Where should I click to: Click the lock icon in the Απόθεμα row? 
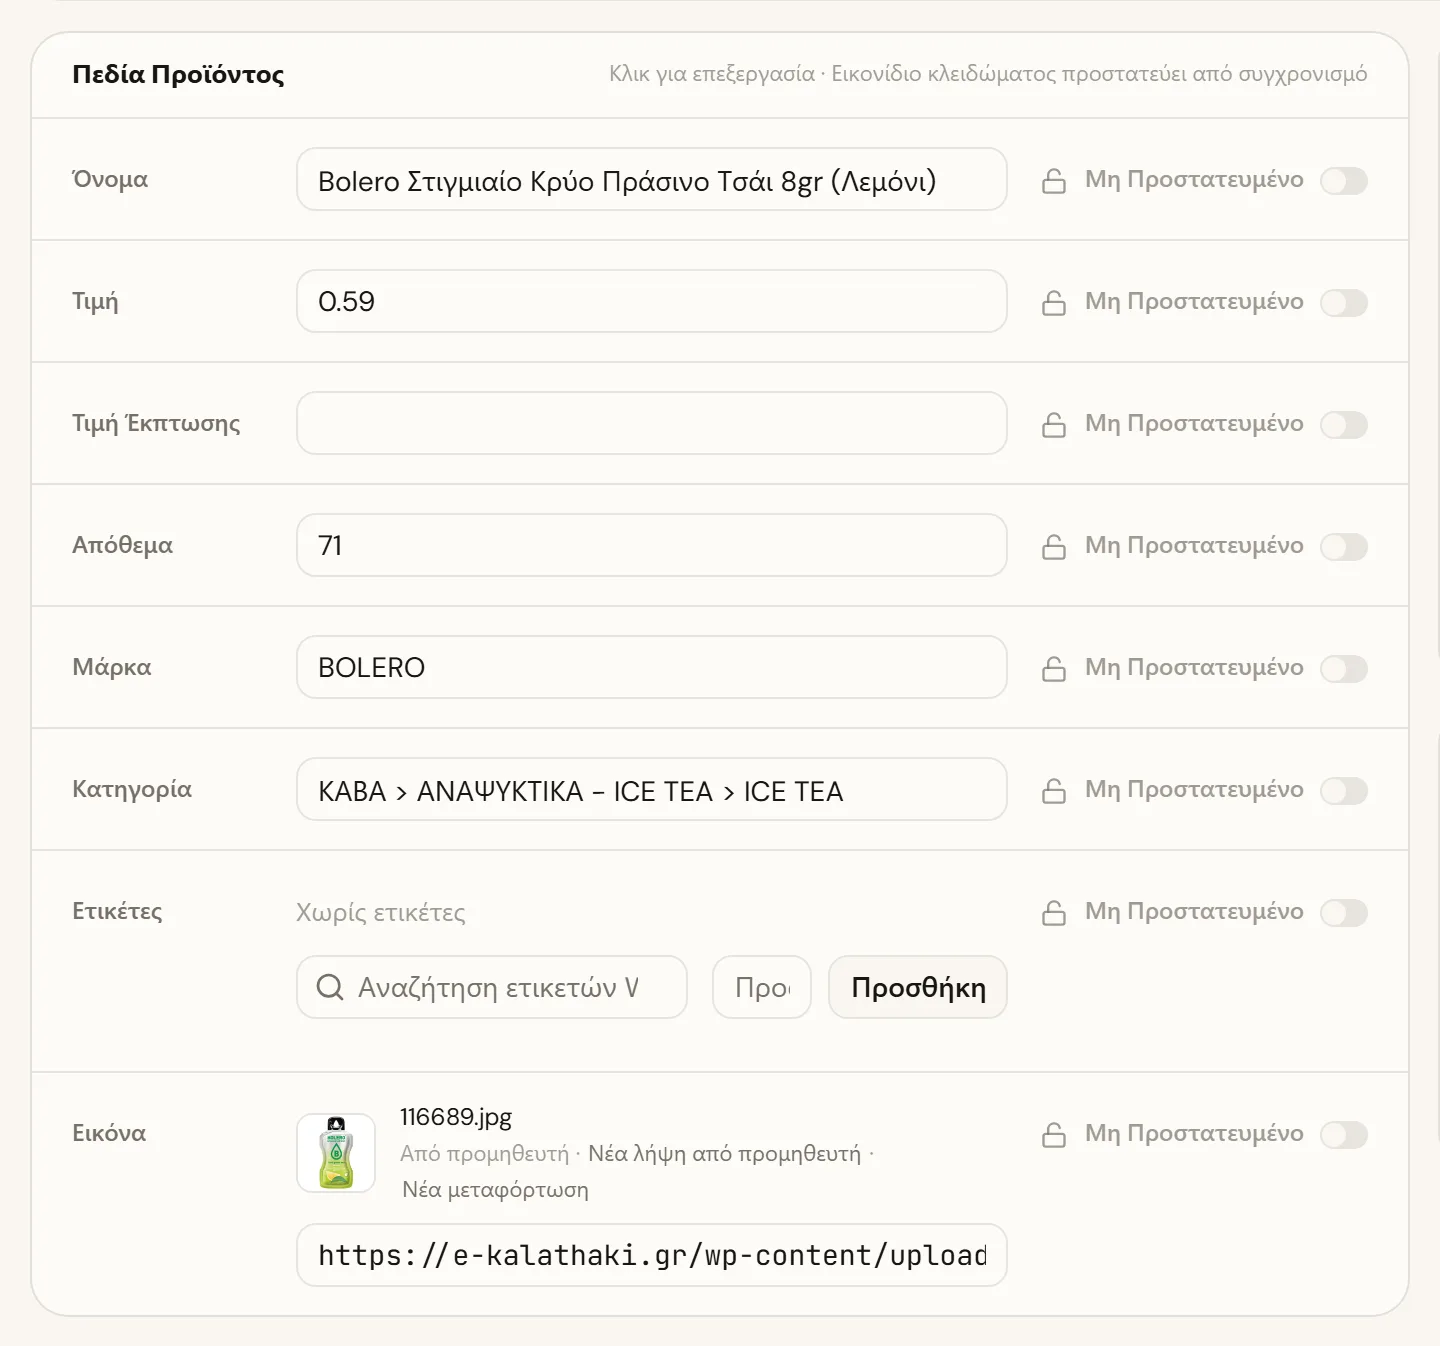[x=1054, y=547]
